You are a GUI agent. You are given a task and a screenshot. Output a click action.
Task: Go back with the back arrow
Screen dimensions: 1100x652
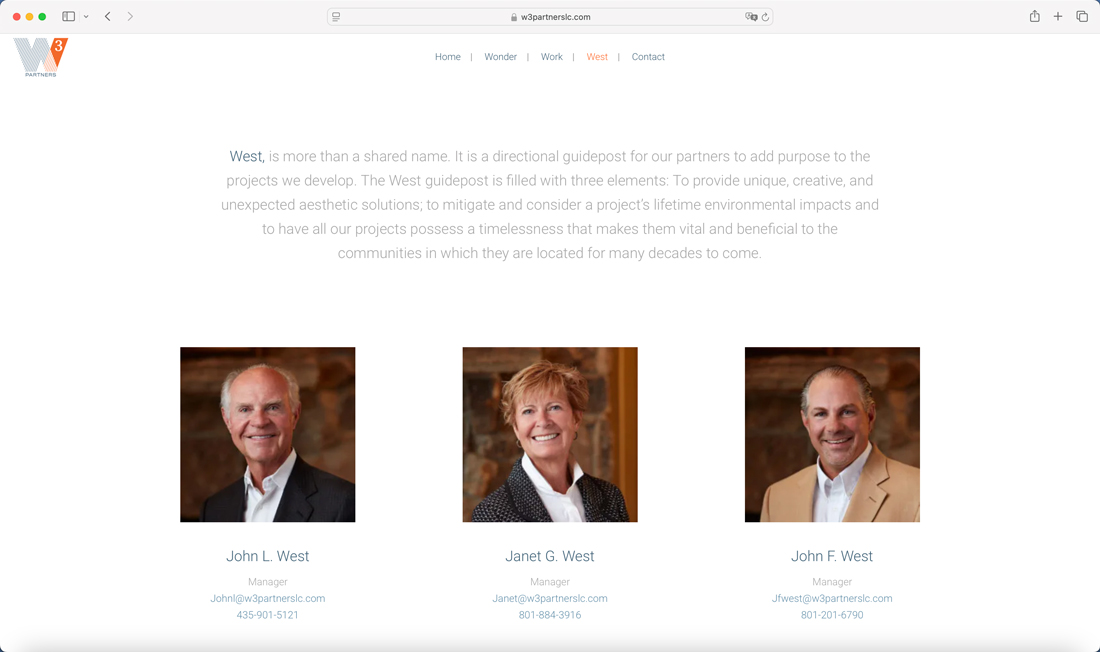[x=107, y=16]
